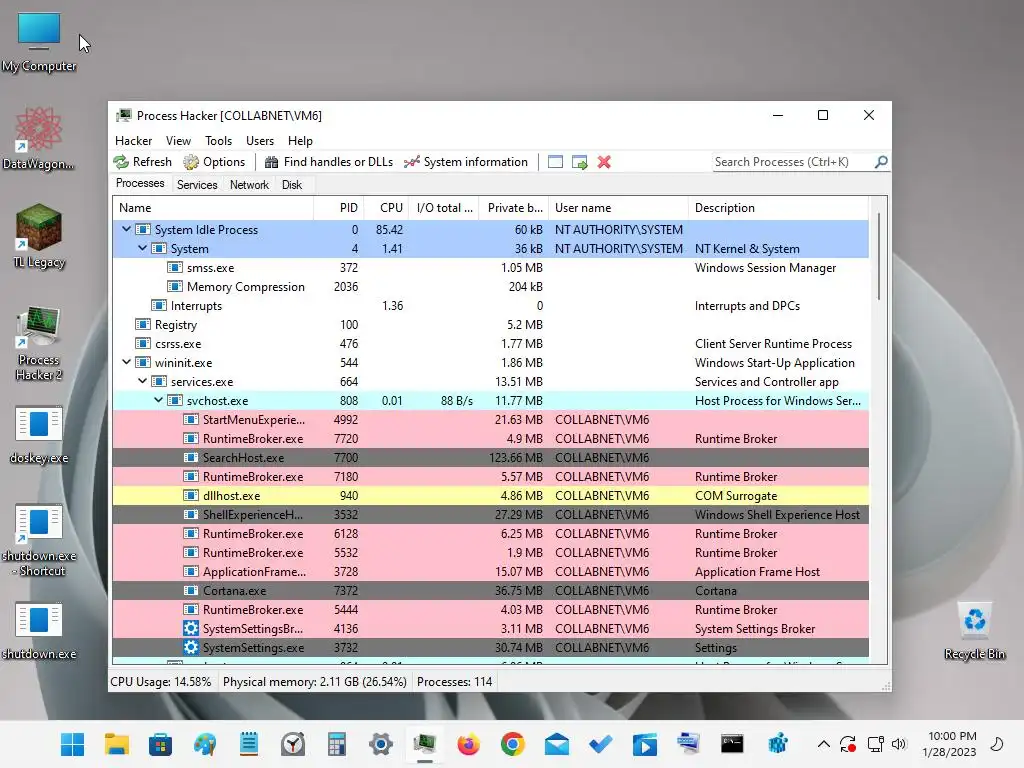Open the Command Prompt taskbar icon

coord(732,744)
